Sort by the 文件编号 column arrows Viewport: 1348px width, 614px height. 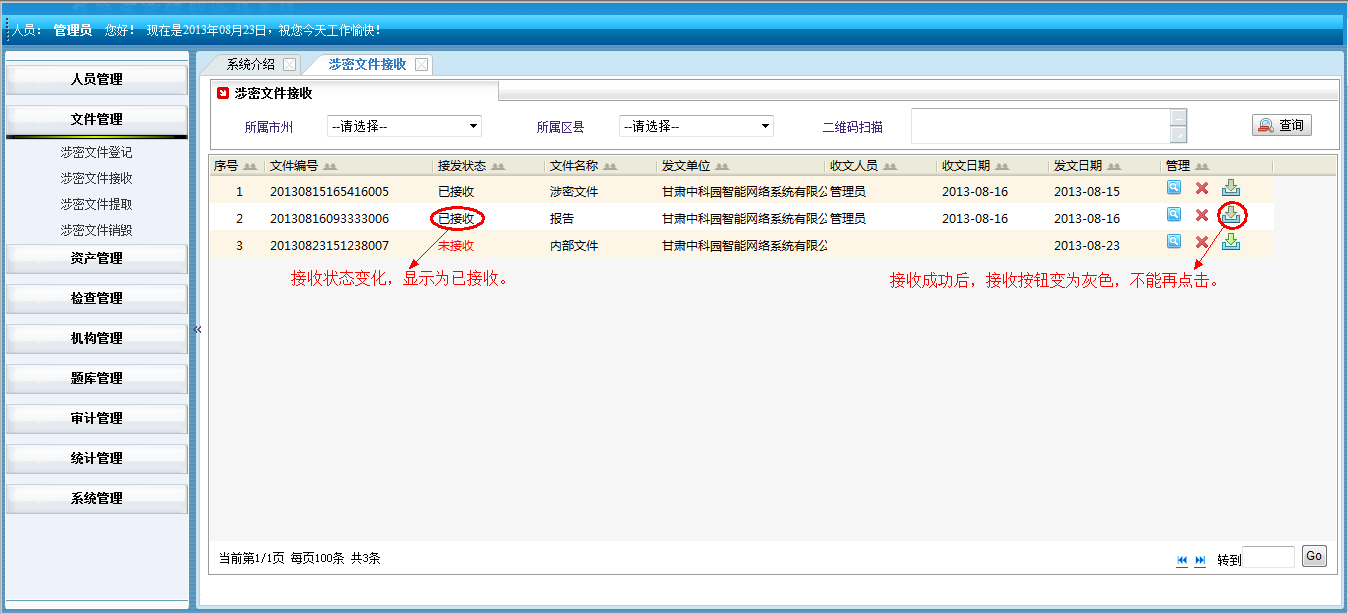click(x=329, y=167)
